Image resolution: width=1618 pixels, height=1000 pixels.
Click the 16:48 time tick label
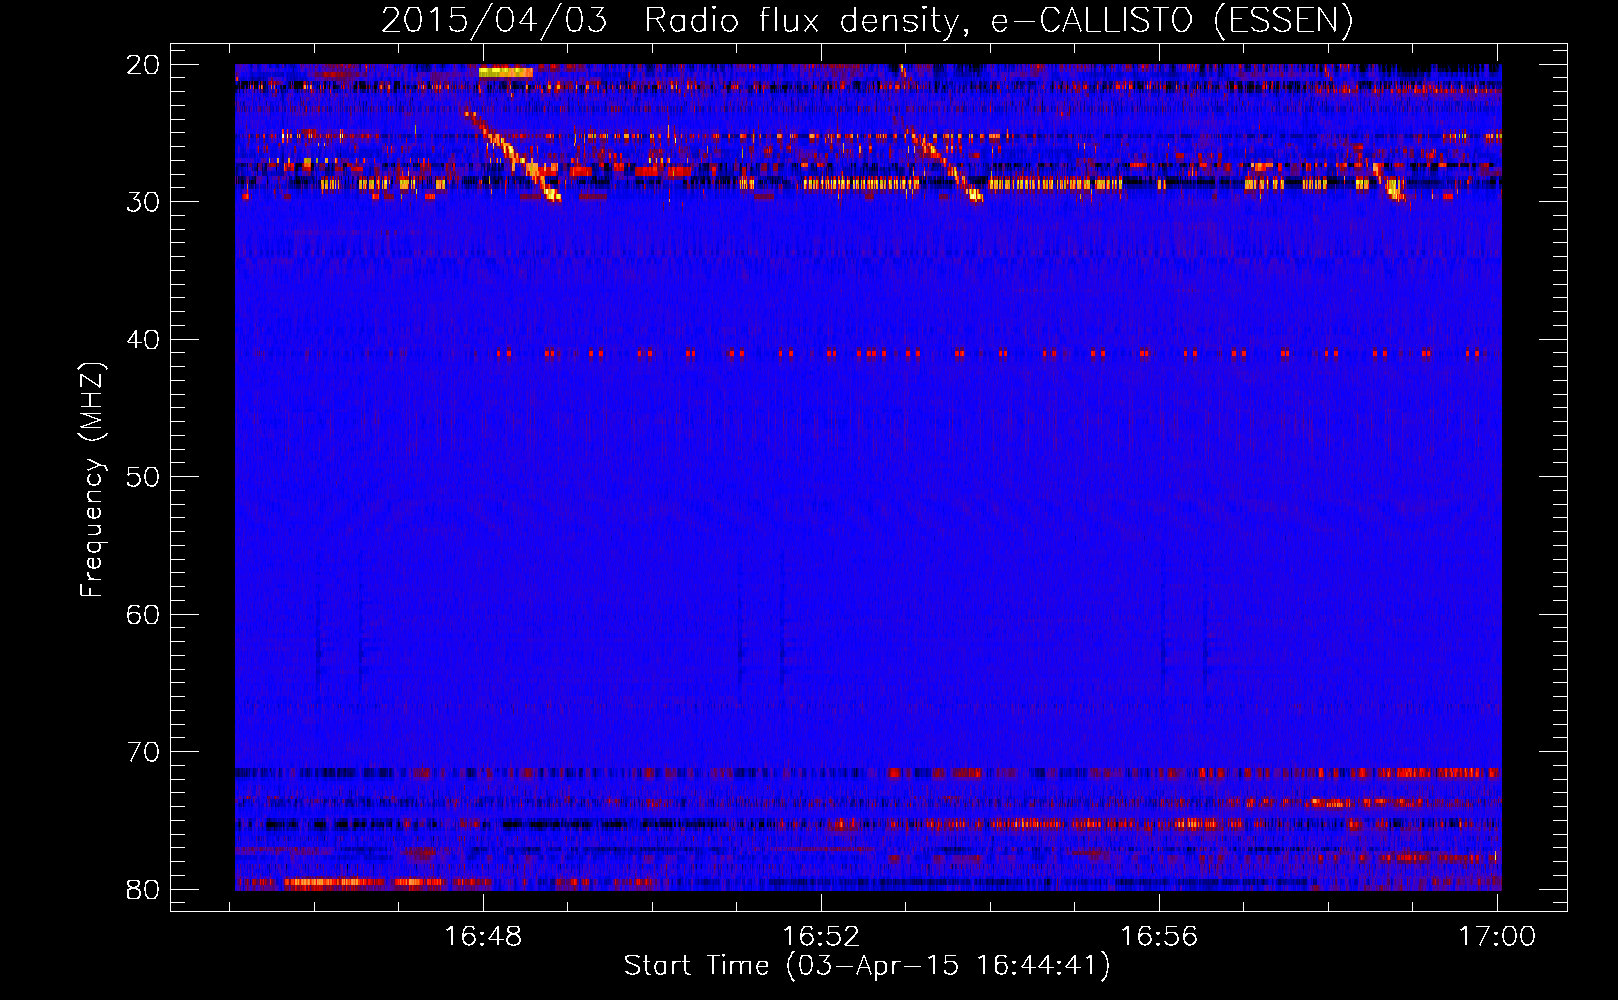(483, 936)
